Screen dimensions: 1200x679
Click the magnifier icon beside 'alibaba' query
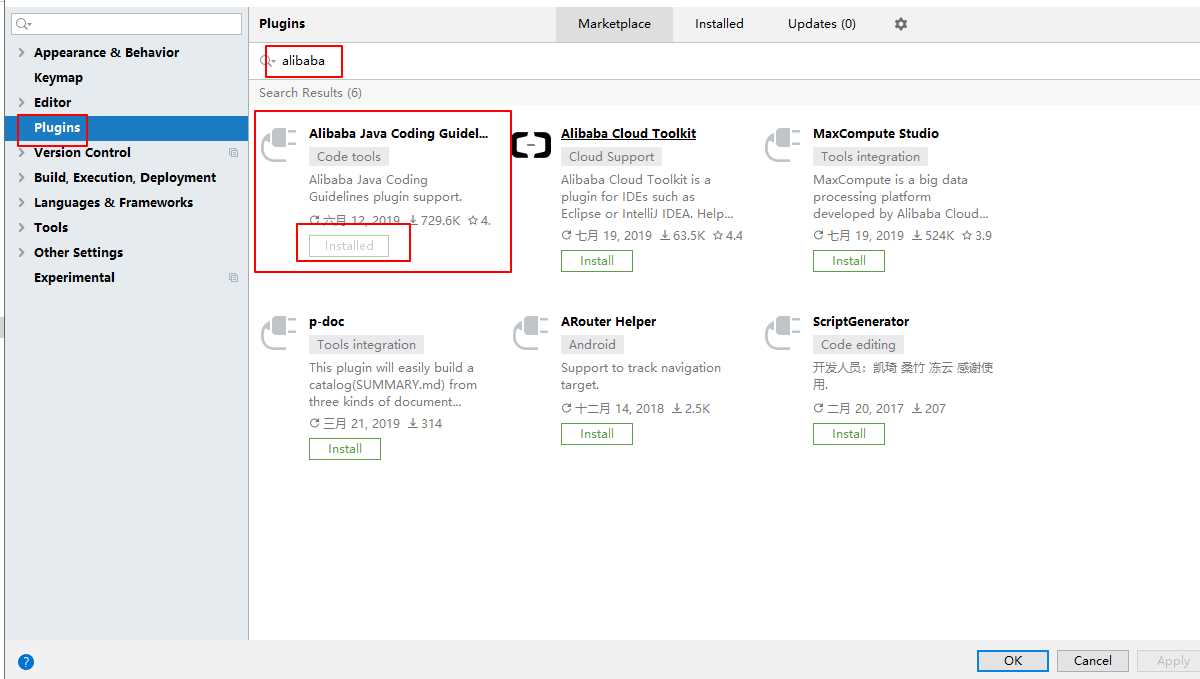click(x=268, y=61)
